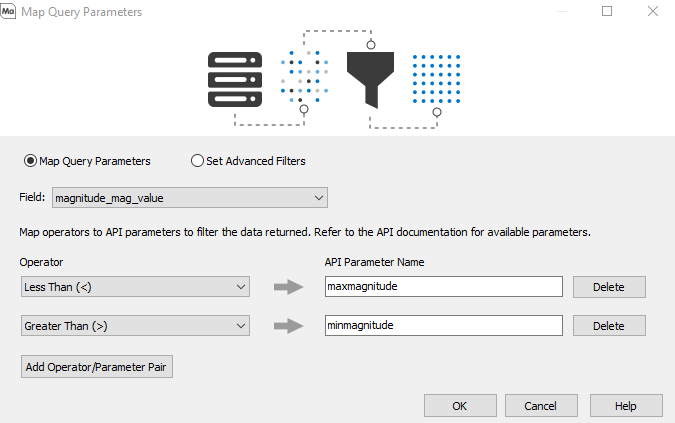Confirm the dialog with OK

click(x=460, y=406)
